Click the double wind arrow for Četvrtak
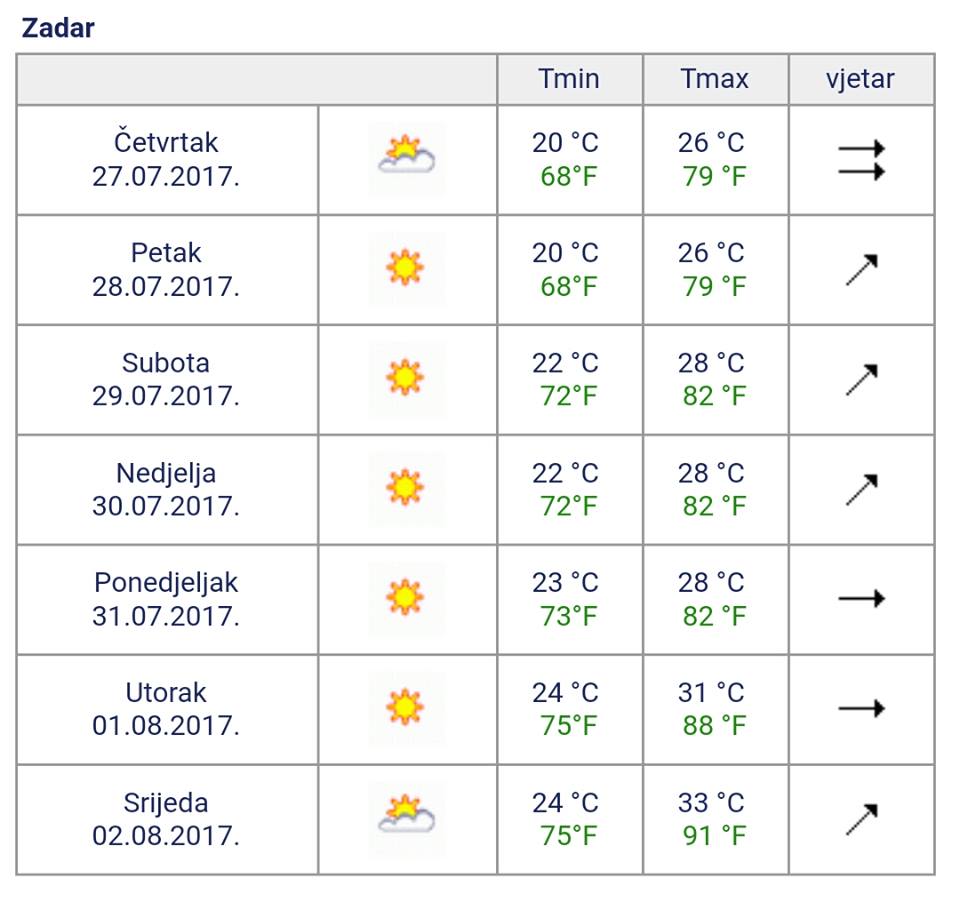The height and width of the screenshot is (902, 960). 861,160
